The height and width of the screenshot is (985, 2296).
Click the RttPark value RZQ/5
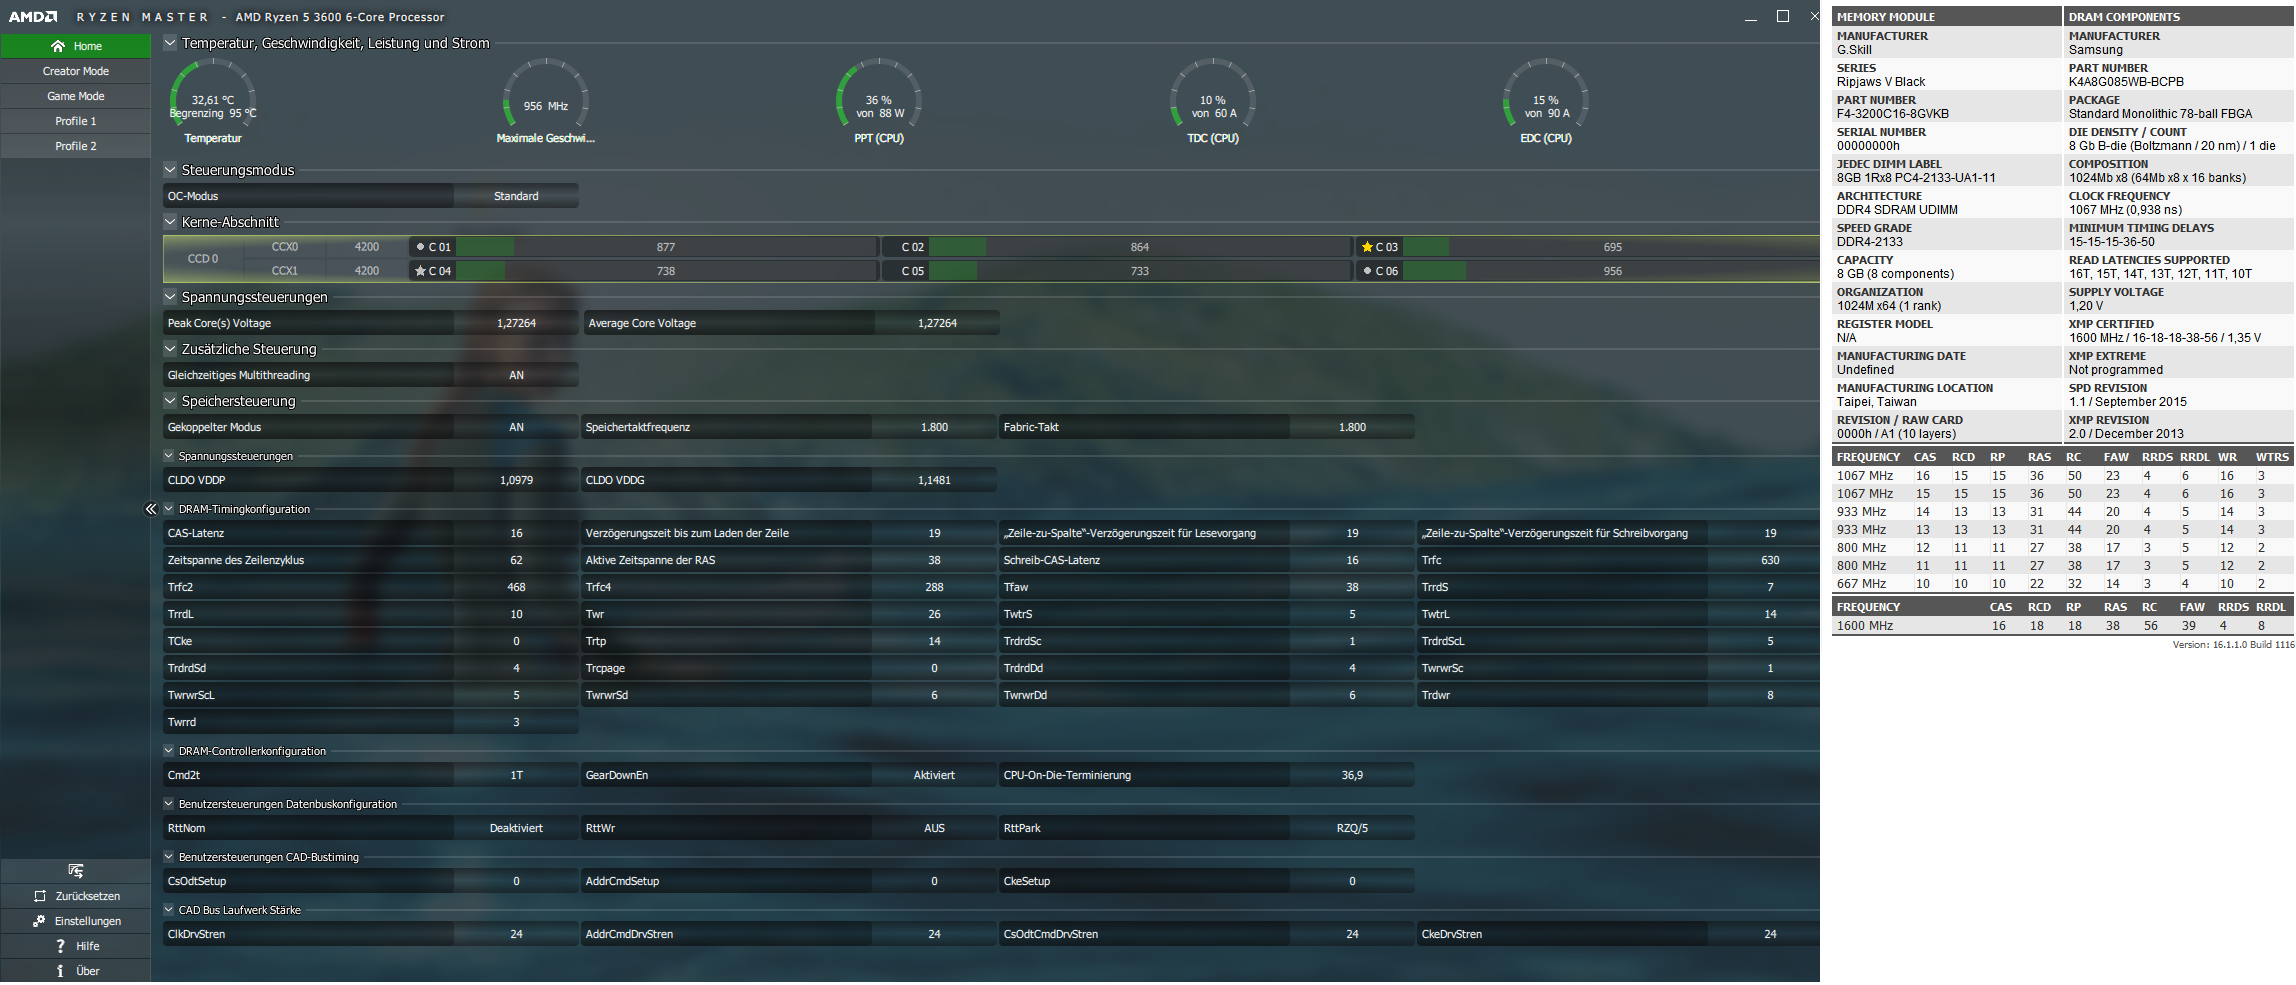coord(1352,828)
